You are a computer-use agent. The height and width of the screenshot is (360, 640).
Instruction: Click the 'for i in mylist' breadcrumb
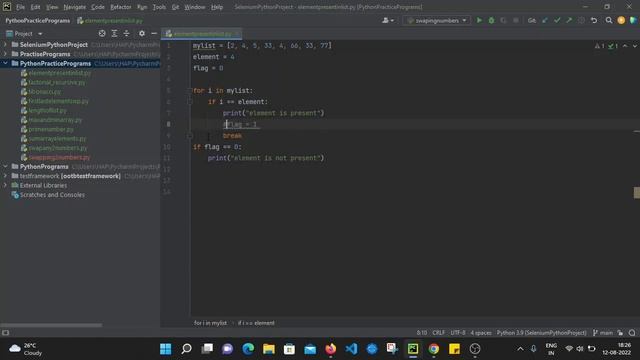coord(210,323)
